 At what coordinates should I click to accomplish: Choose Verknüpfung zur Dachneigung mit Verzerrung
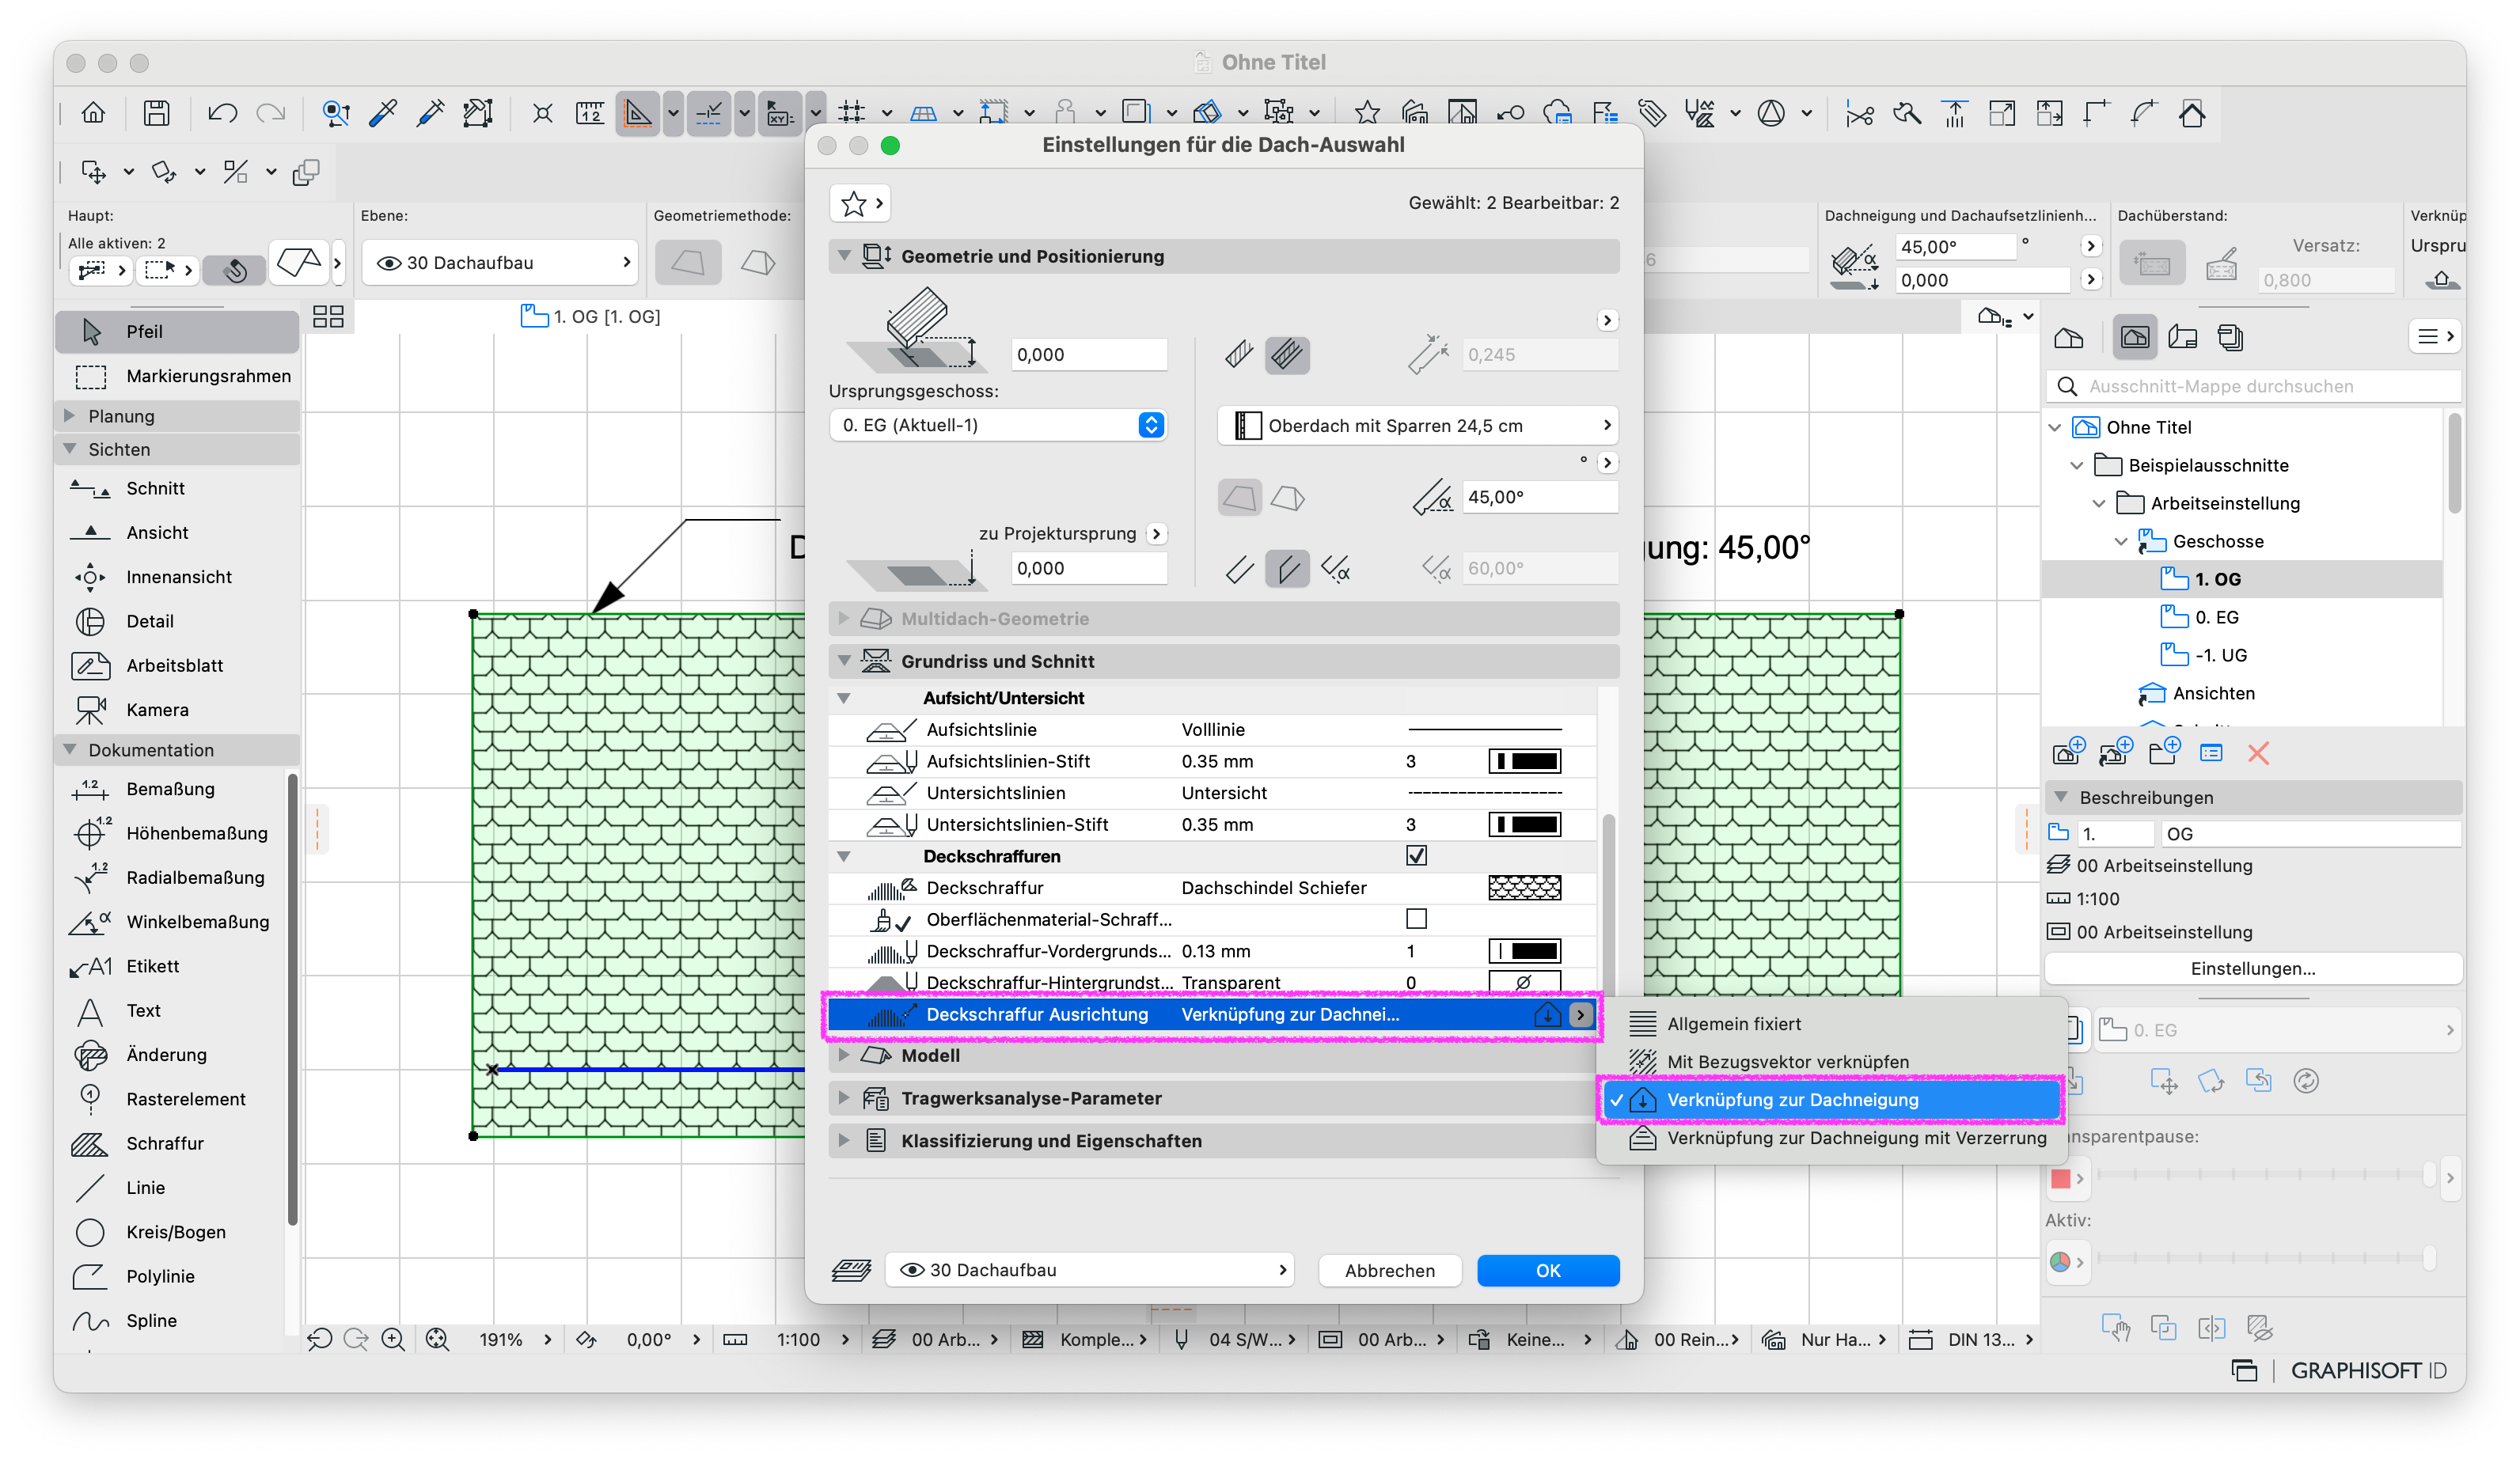(x=1832, y=1138)
